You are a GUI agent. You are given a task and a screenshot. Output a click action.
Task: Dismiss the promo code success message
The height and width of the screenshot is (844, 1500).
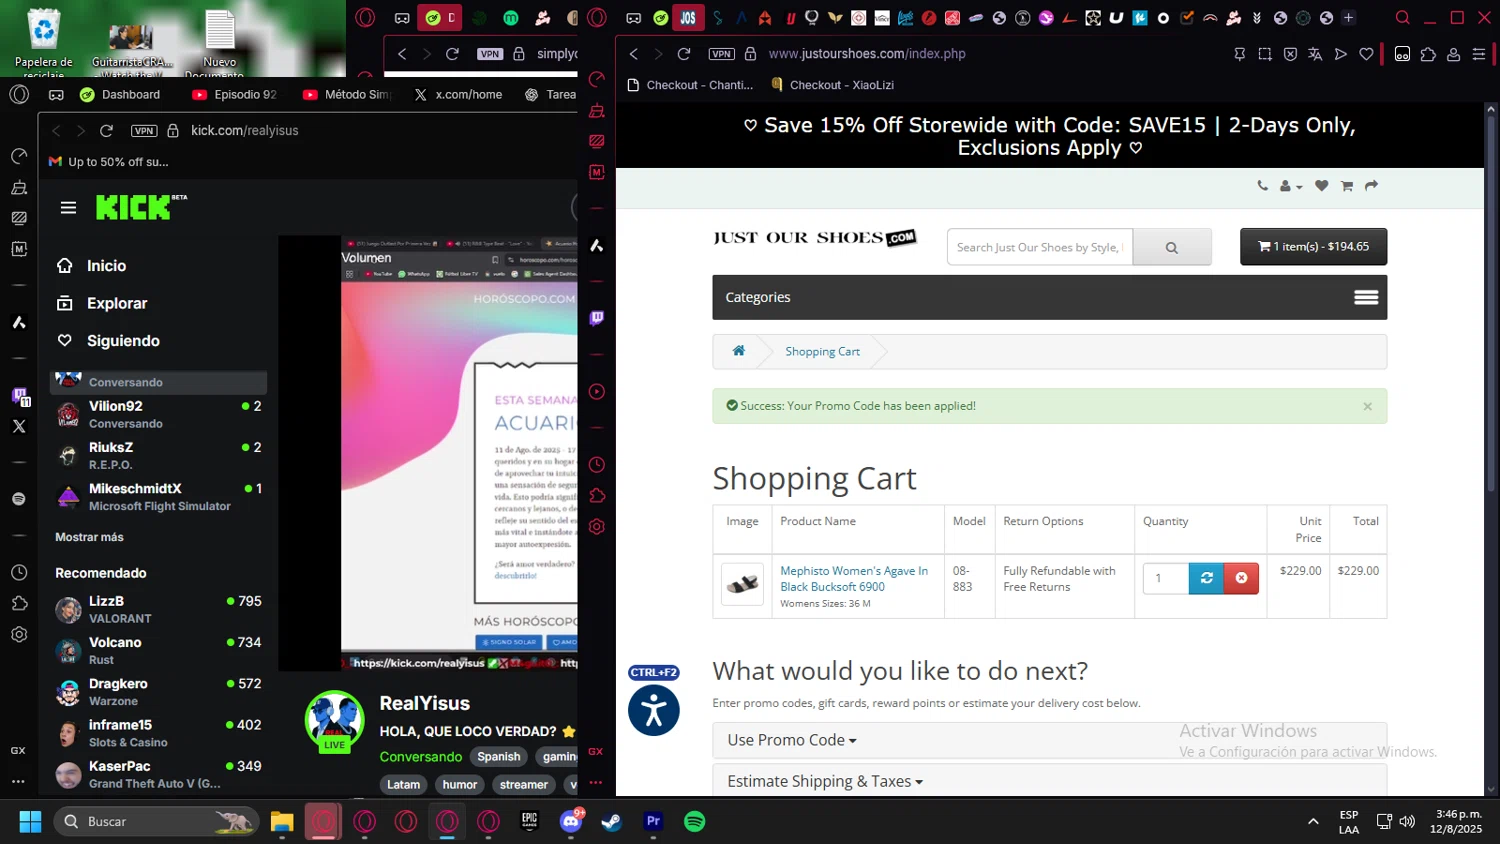pos(1367,406)
